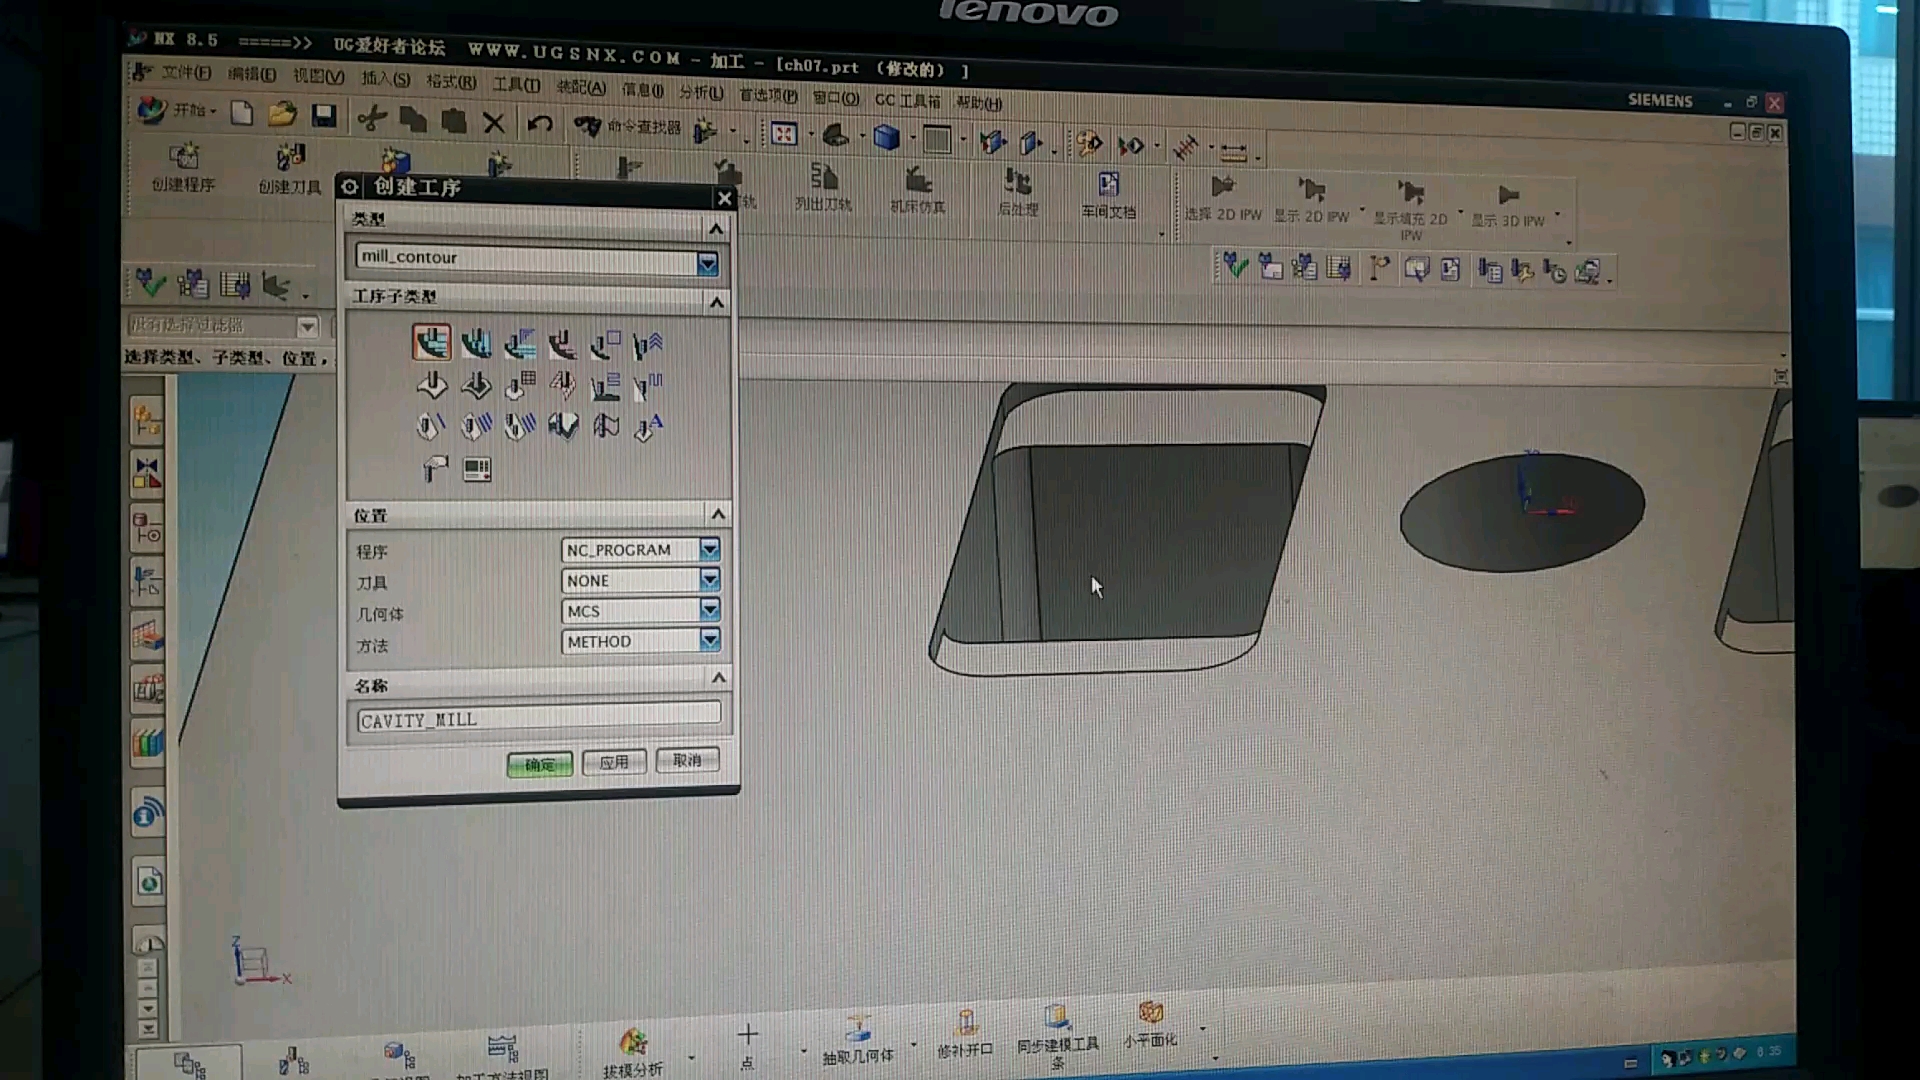
Task: Open the 刀具 NONE dropdown
Action: pos(709,579)
